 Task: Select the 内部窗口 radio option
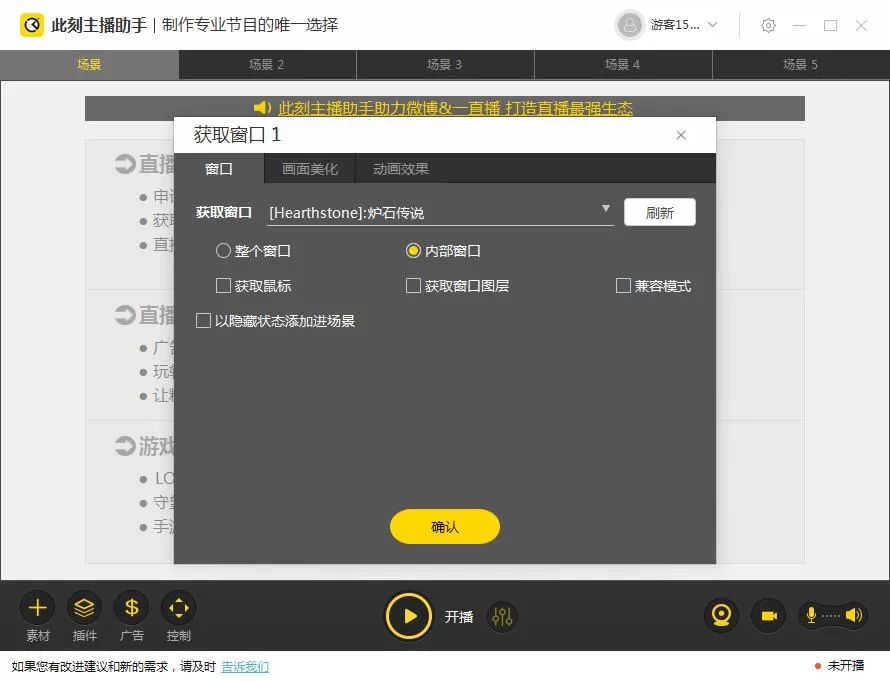tap(413, 251)
